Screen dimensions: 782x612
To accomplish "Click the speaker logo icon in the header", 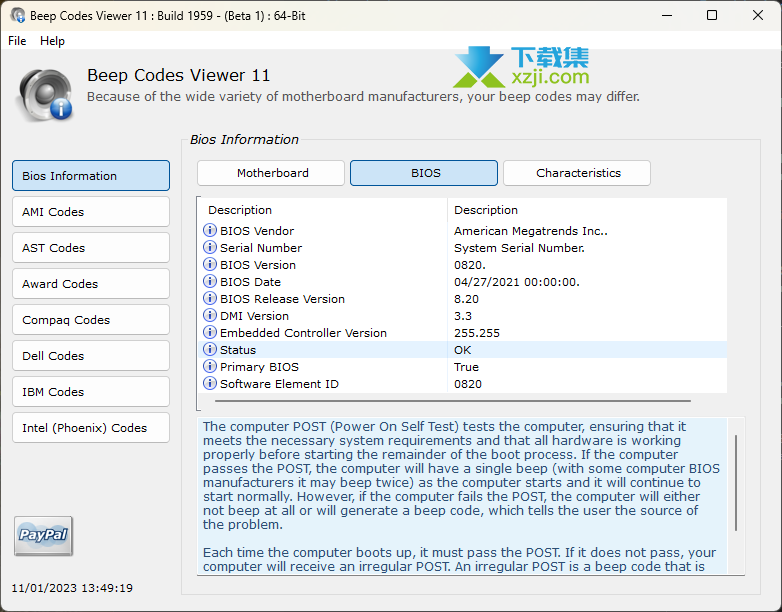I will tap(45, 95).
